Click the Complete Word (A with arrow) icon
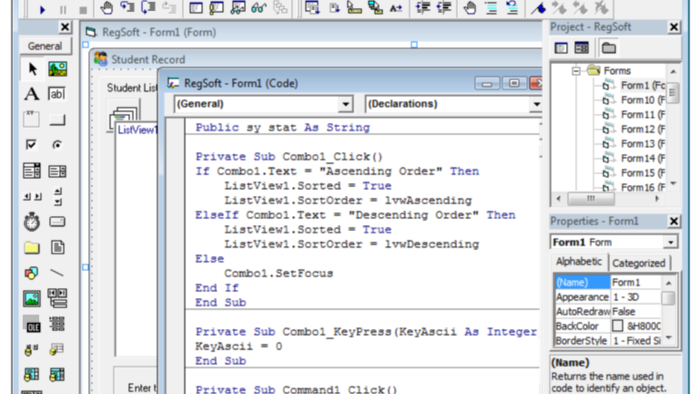 pos(396,8)
